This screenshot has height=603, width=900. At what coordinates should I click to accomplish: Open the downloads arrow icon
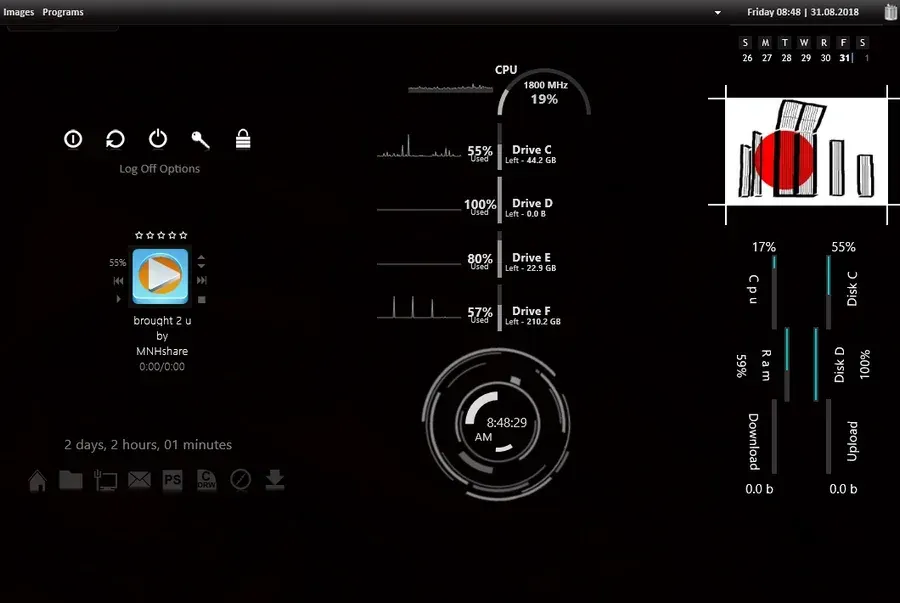coord(275,480)
